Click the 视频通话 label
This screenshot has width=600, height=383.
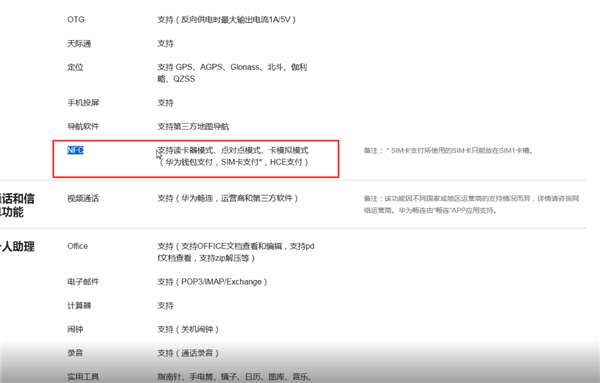(83, 198)
